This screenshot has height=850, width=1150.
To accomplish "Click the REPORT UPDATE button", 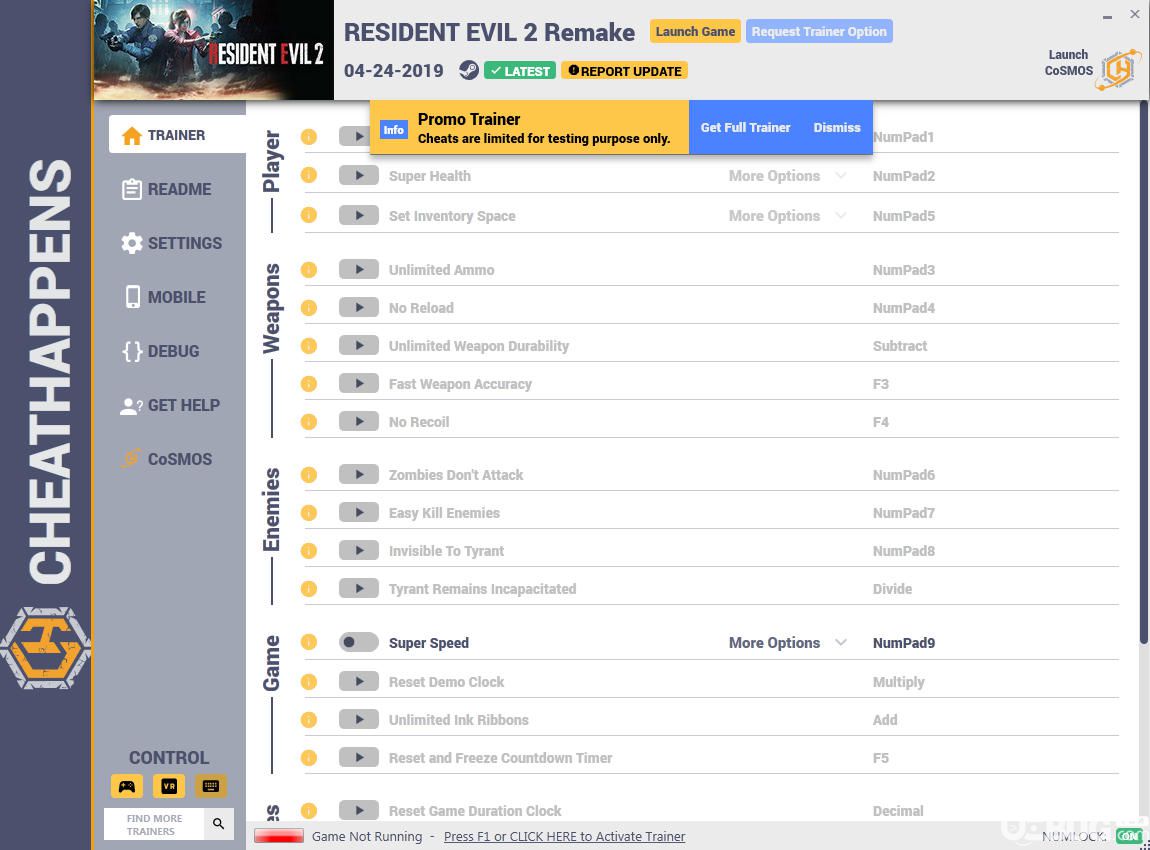I will tap(624, 71).
